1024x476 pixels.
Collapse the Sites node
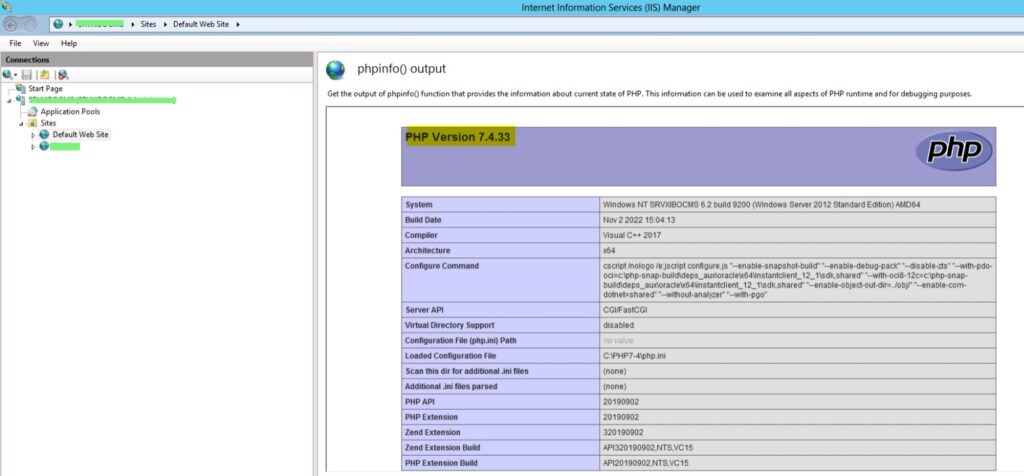[x=22, y=123]
